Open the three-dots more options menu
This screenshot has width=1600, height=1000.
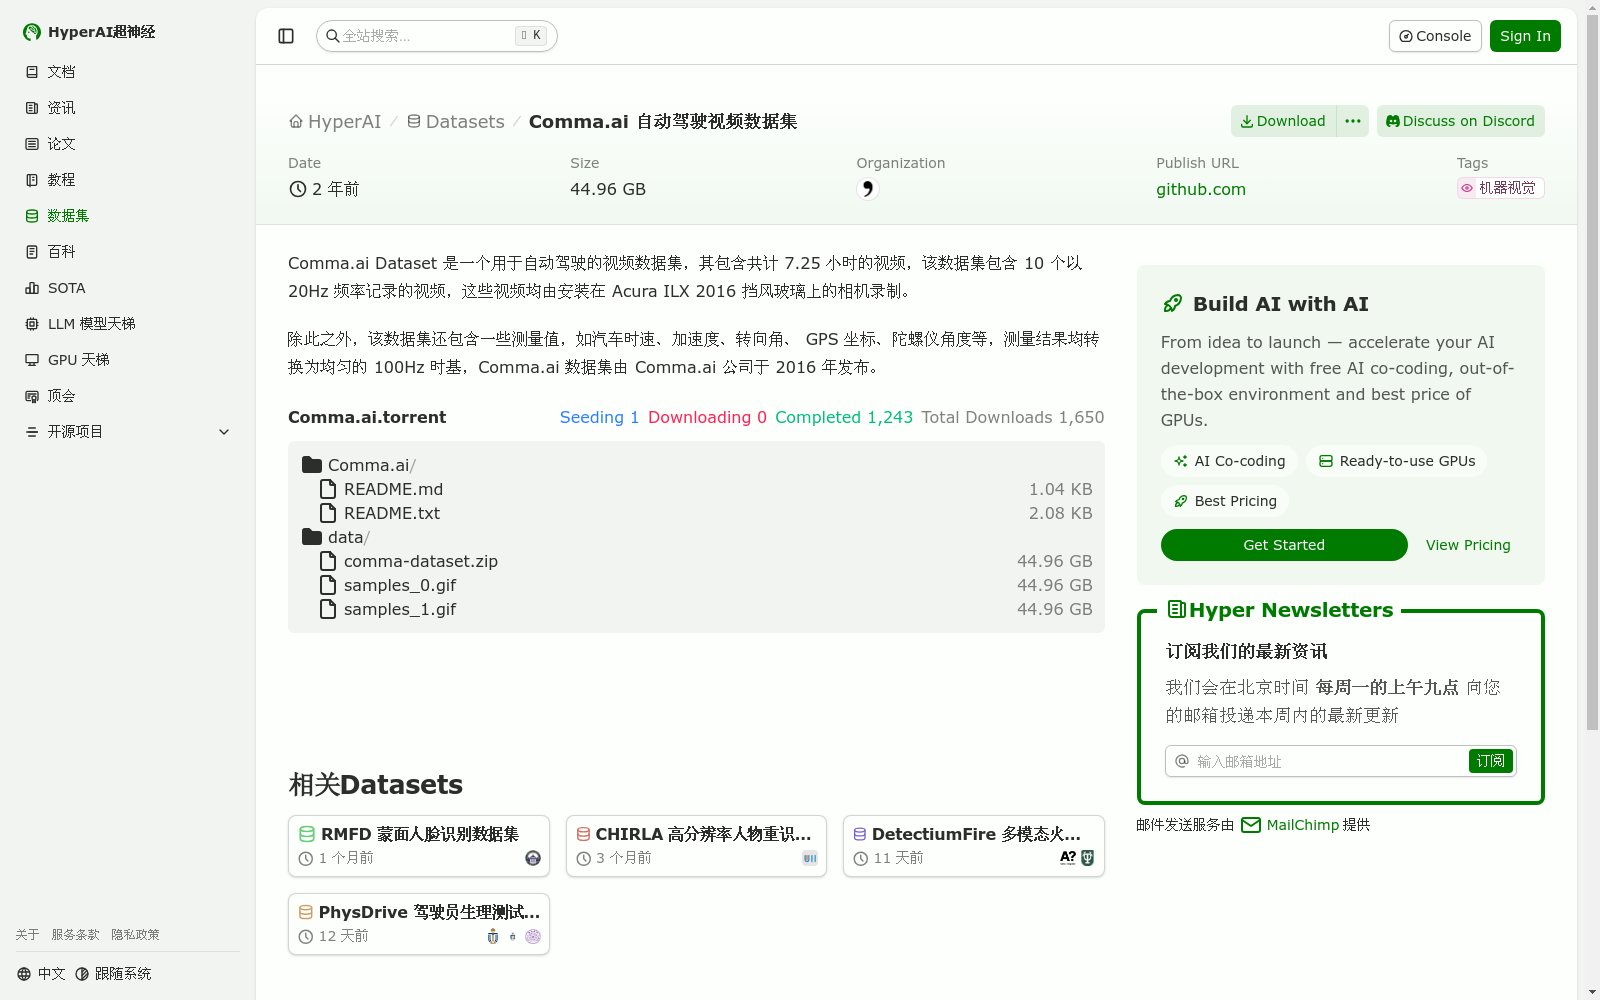1353,121
